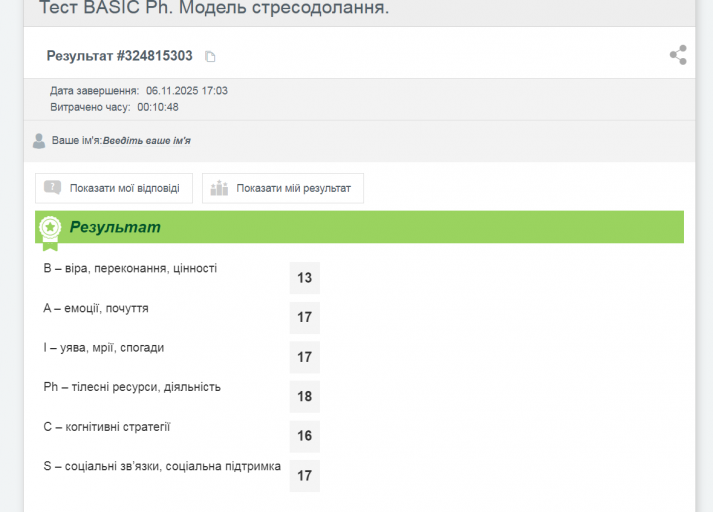
Task: Click the "Результат #324815303" heading text
Action: tap(119, 56)
